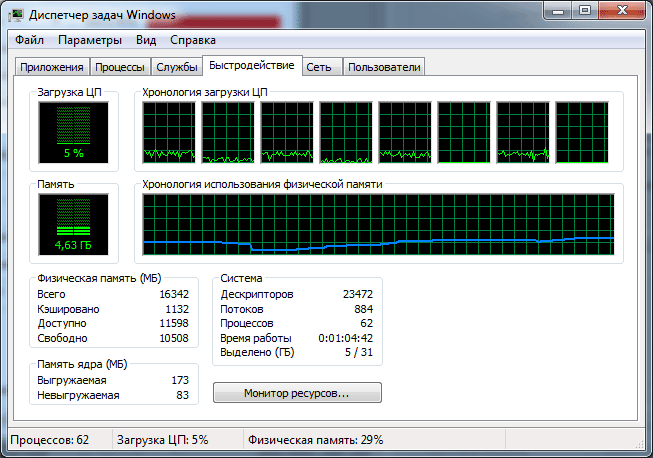Screen dimensions: 653x458
Task: Click the Доступно value 11598
Action: click(x=174, y=324)
